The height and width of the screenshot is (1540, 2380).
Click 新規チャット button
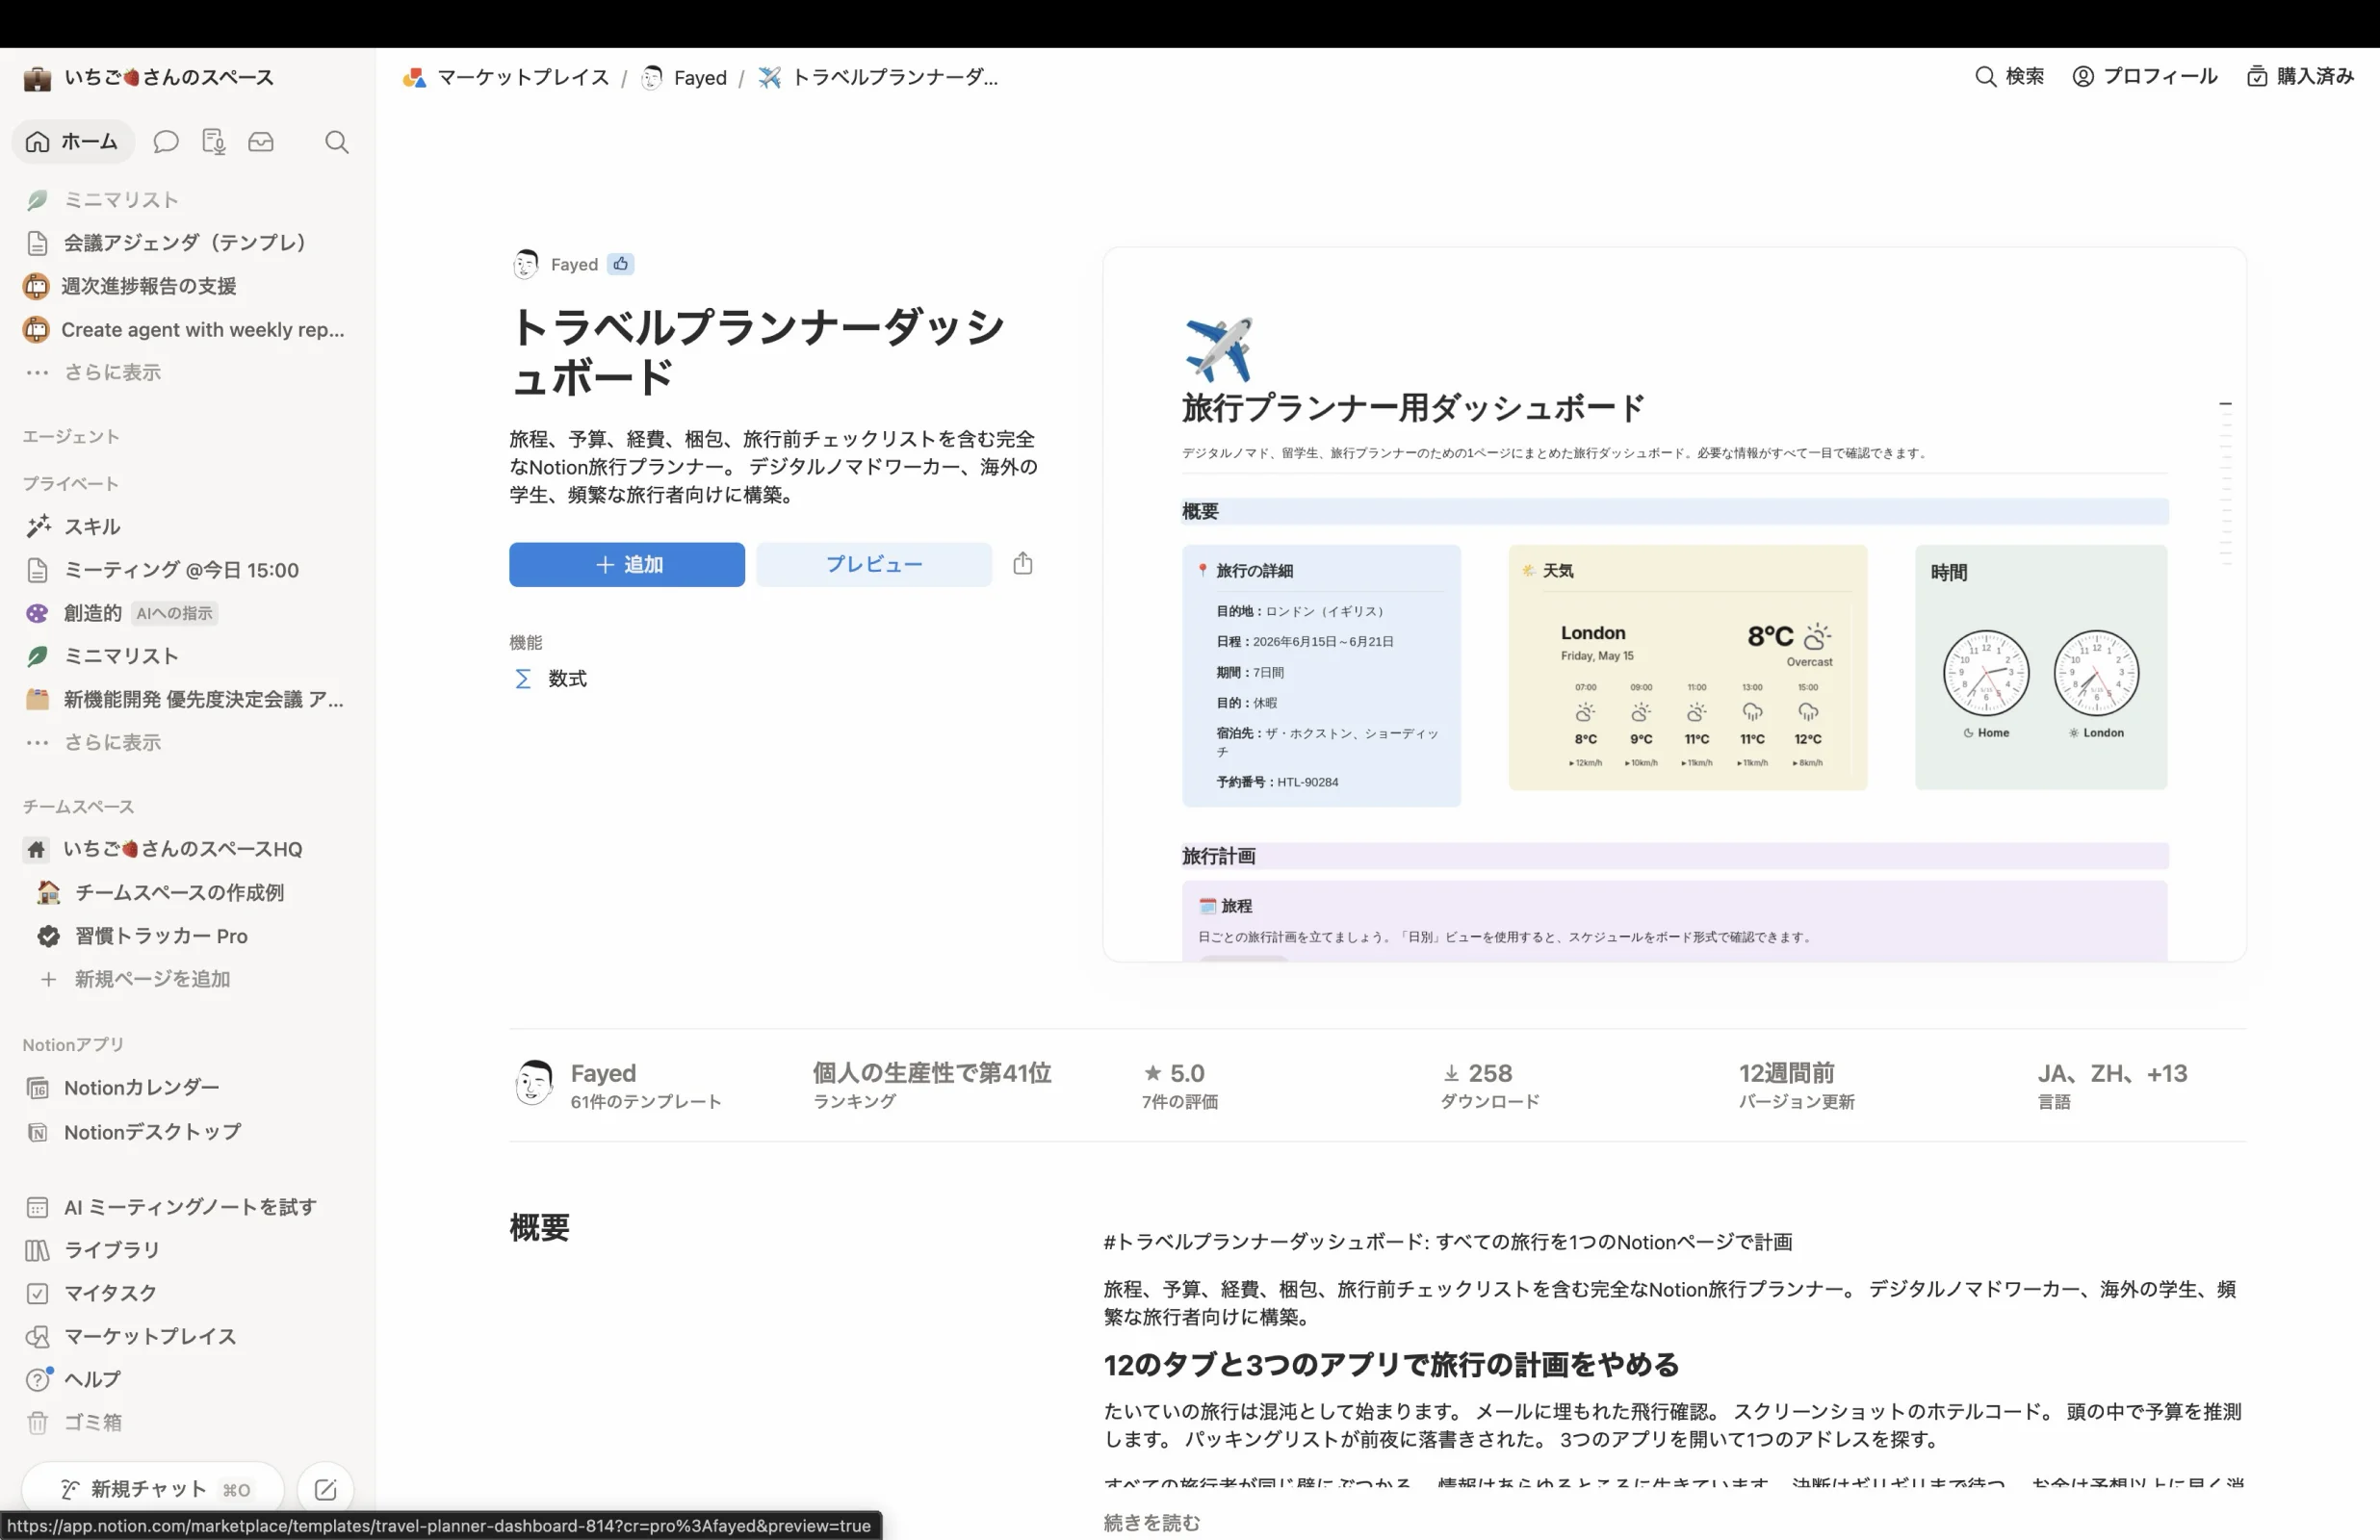(153, 1490)
